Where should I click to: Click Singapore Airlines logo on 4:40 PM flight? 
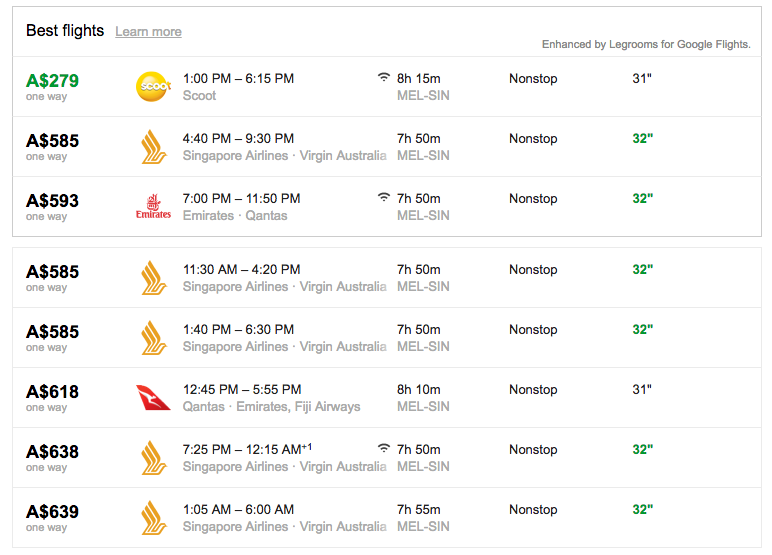point(154,147)
